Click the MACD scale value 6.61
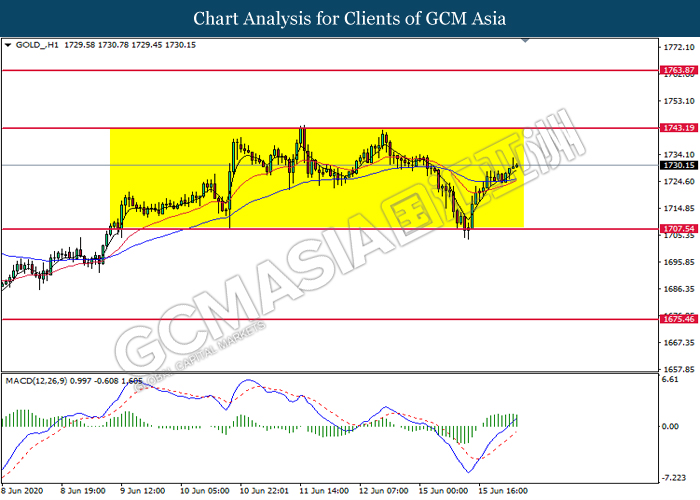700x500 pixels. click(x=670, y=379)
